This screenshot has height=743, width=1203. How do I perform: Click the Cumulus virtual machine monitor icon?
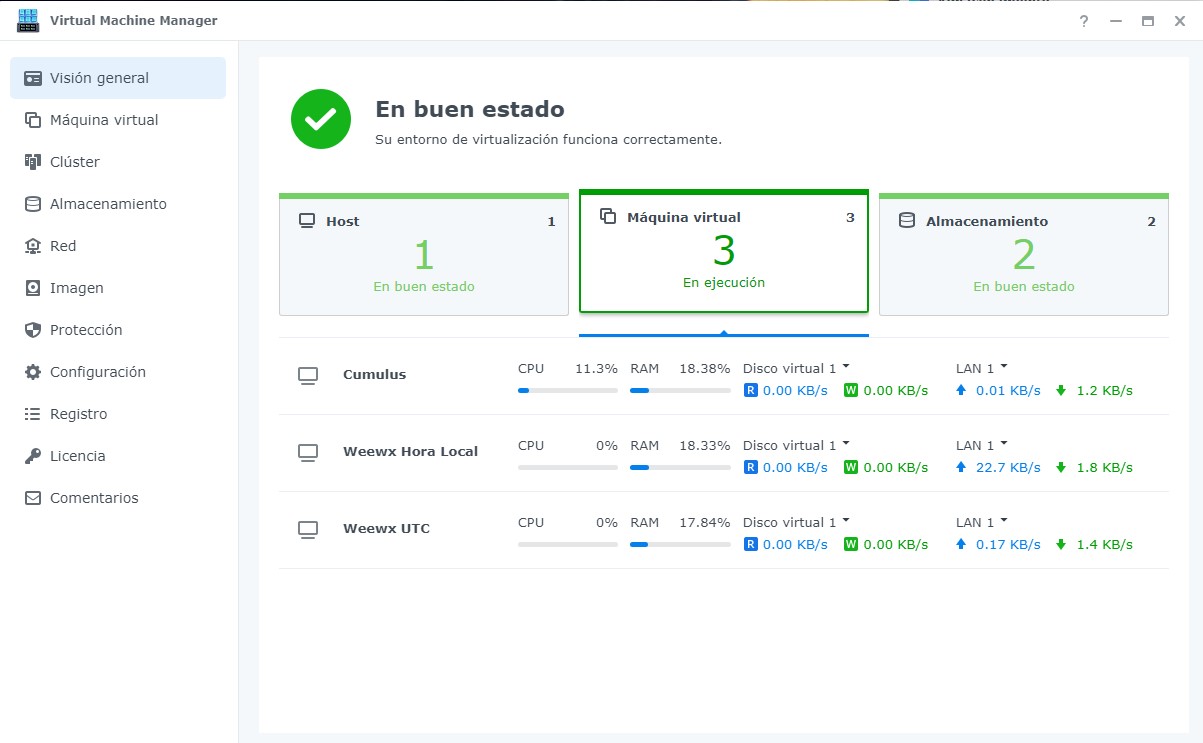coord(308,375)
